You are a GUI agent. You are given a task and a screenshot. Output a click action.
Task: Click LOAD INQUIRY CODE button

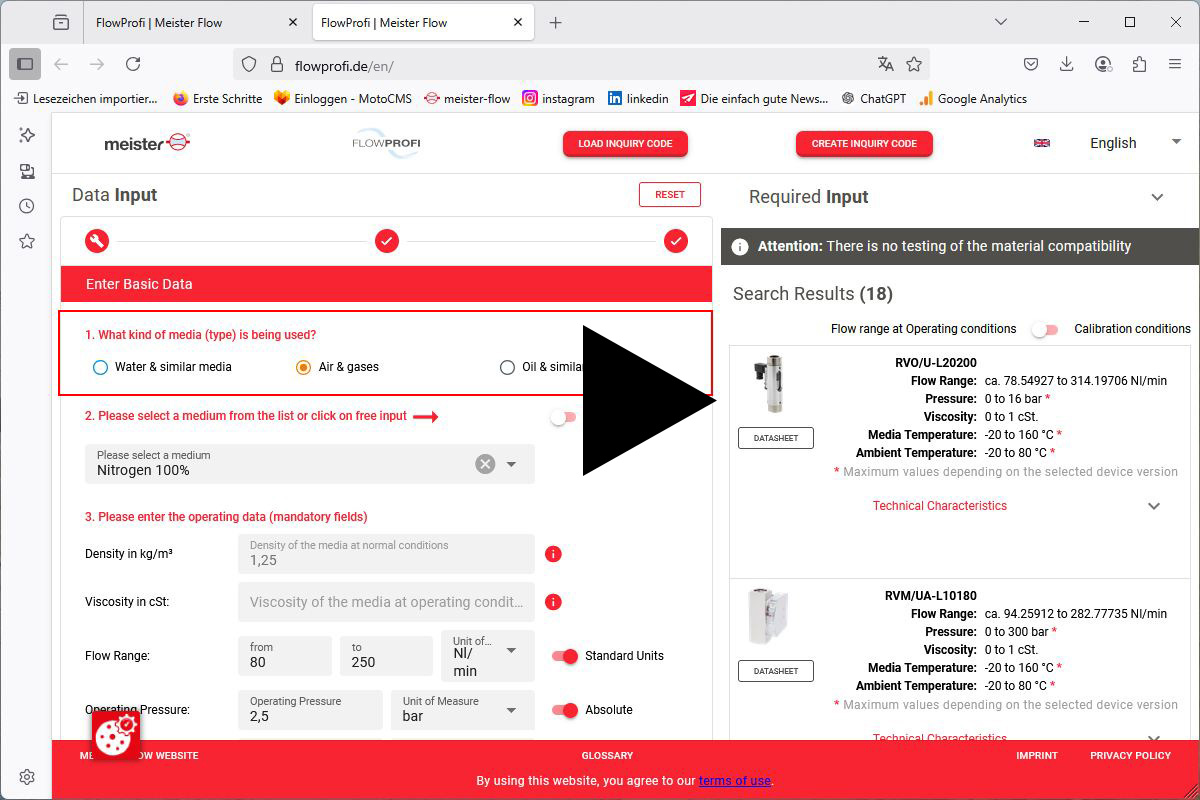(625, 144)
